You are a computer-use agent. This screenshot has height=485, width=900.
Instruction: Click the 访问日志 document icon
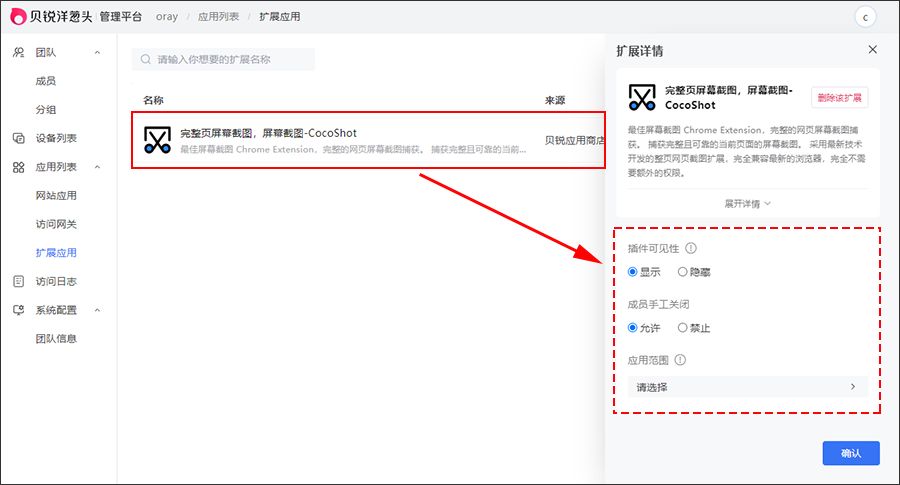pos(18,281)
